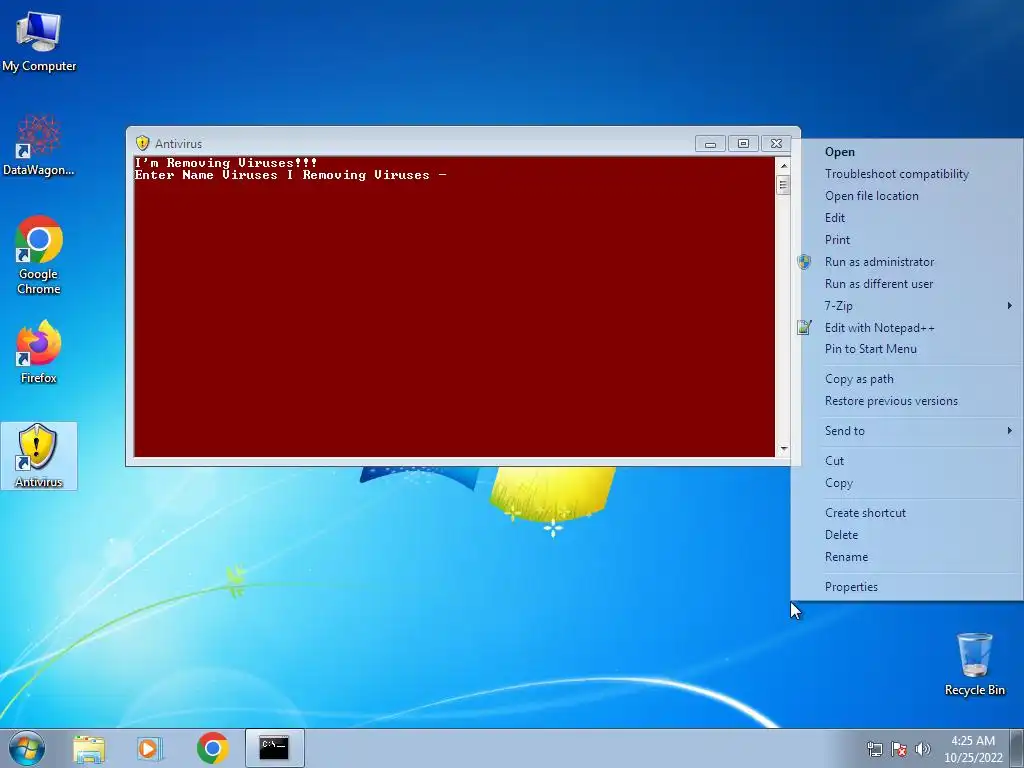Screen dimensions: 1024x768
Task: Click the command prompt taskbar button
Action: (274, 748)
